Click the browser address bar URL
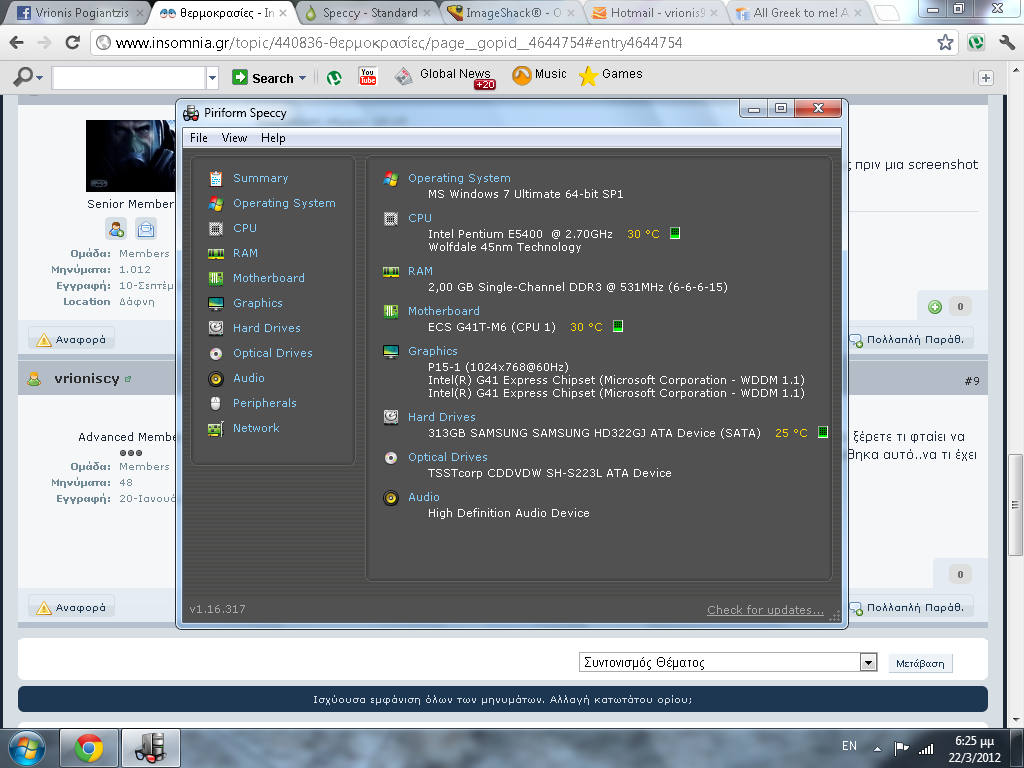This screenshot has height=768, width=1024. [x=398, y=43]
